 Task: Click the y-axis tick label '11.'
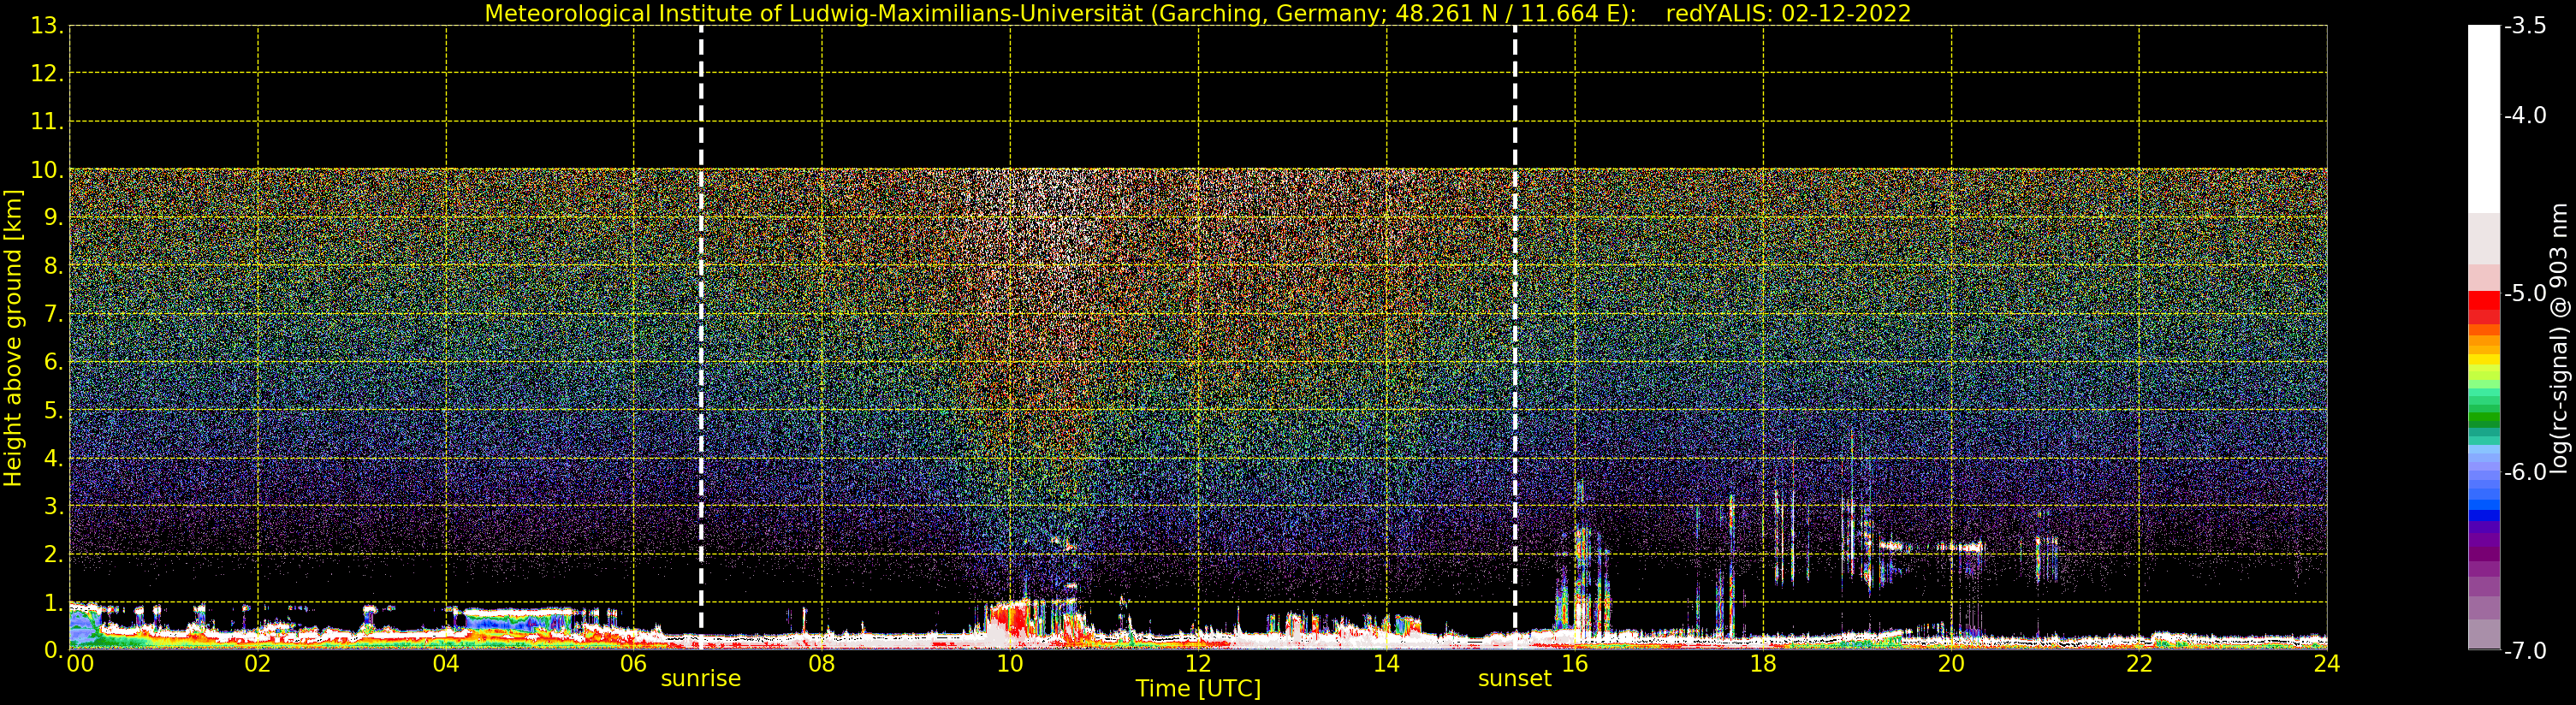(x=47, y=122)
